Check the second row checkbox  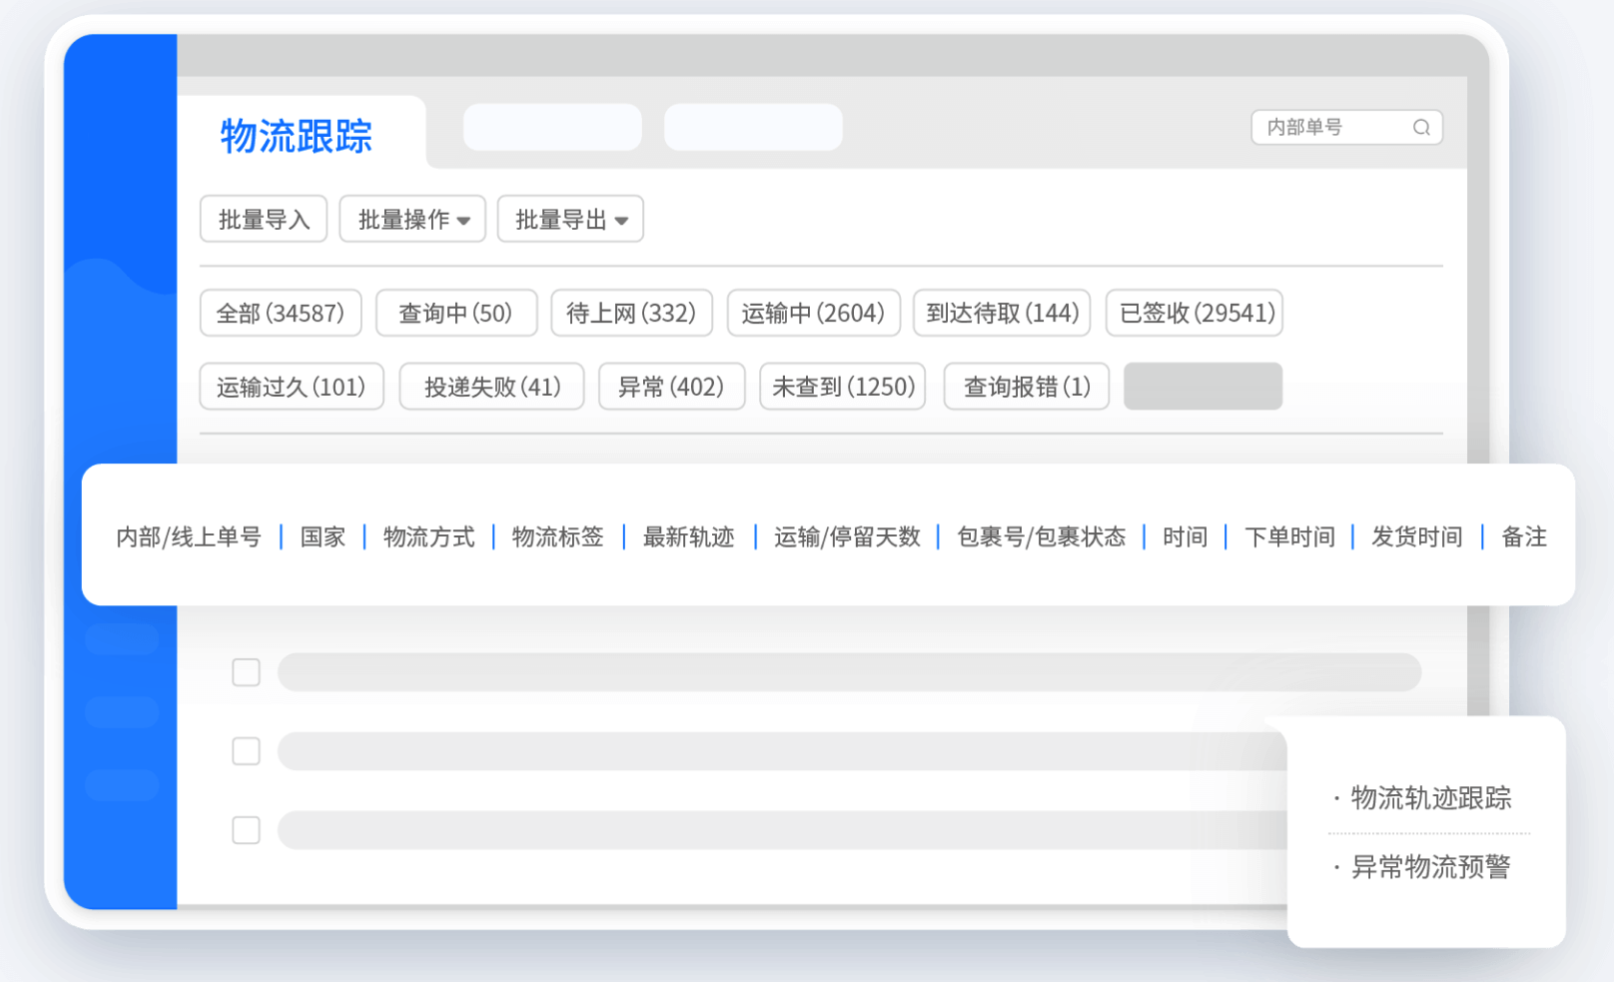(x=245, y=750)
